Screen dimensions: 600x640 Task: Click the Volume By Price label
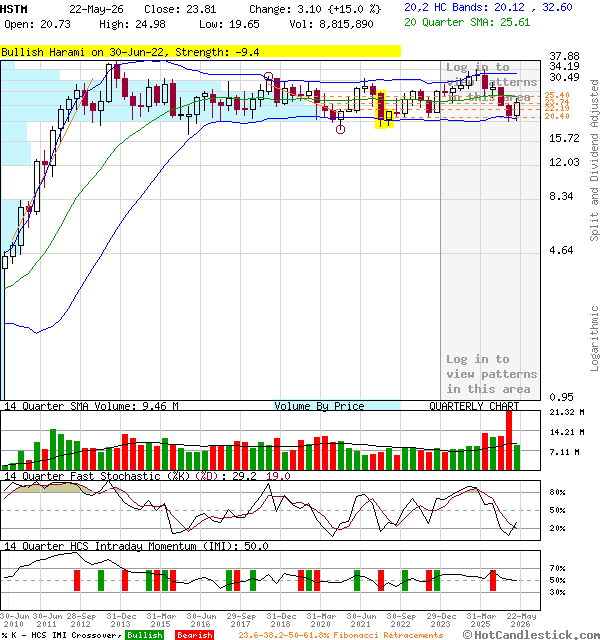point(319,406)
